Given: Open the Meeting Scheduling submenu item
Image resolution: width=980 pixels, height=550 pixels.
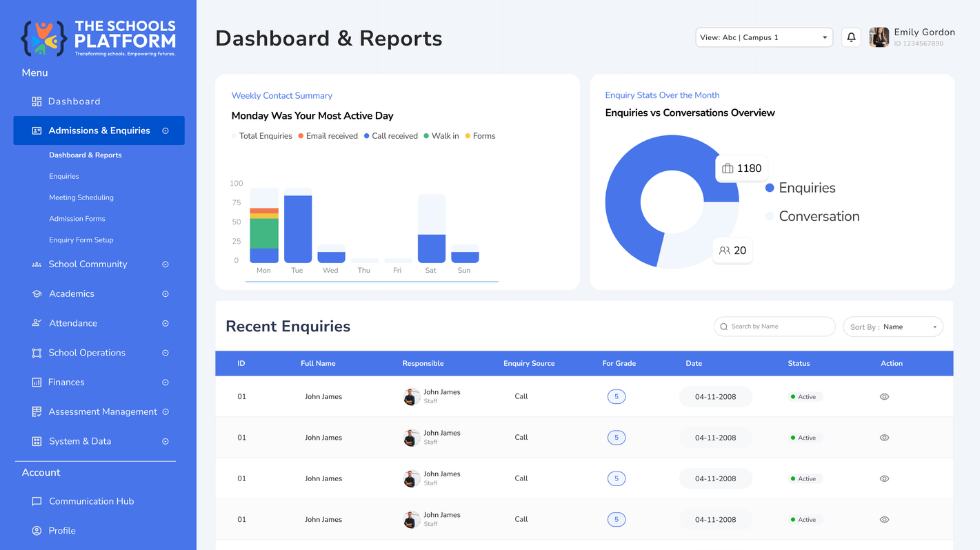Looking at the screenshot, I should (81, 198).
